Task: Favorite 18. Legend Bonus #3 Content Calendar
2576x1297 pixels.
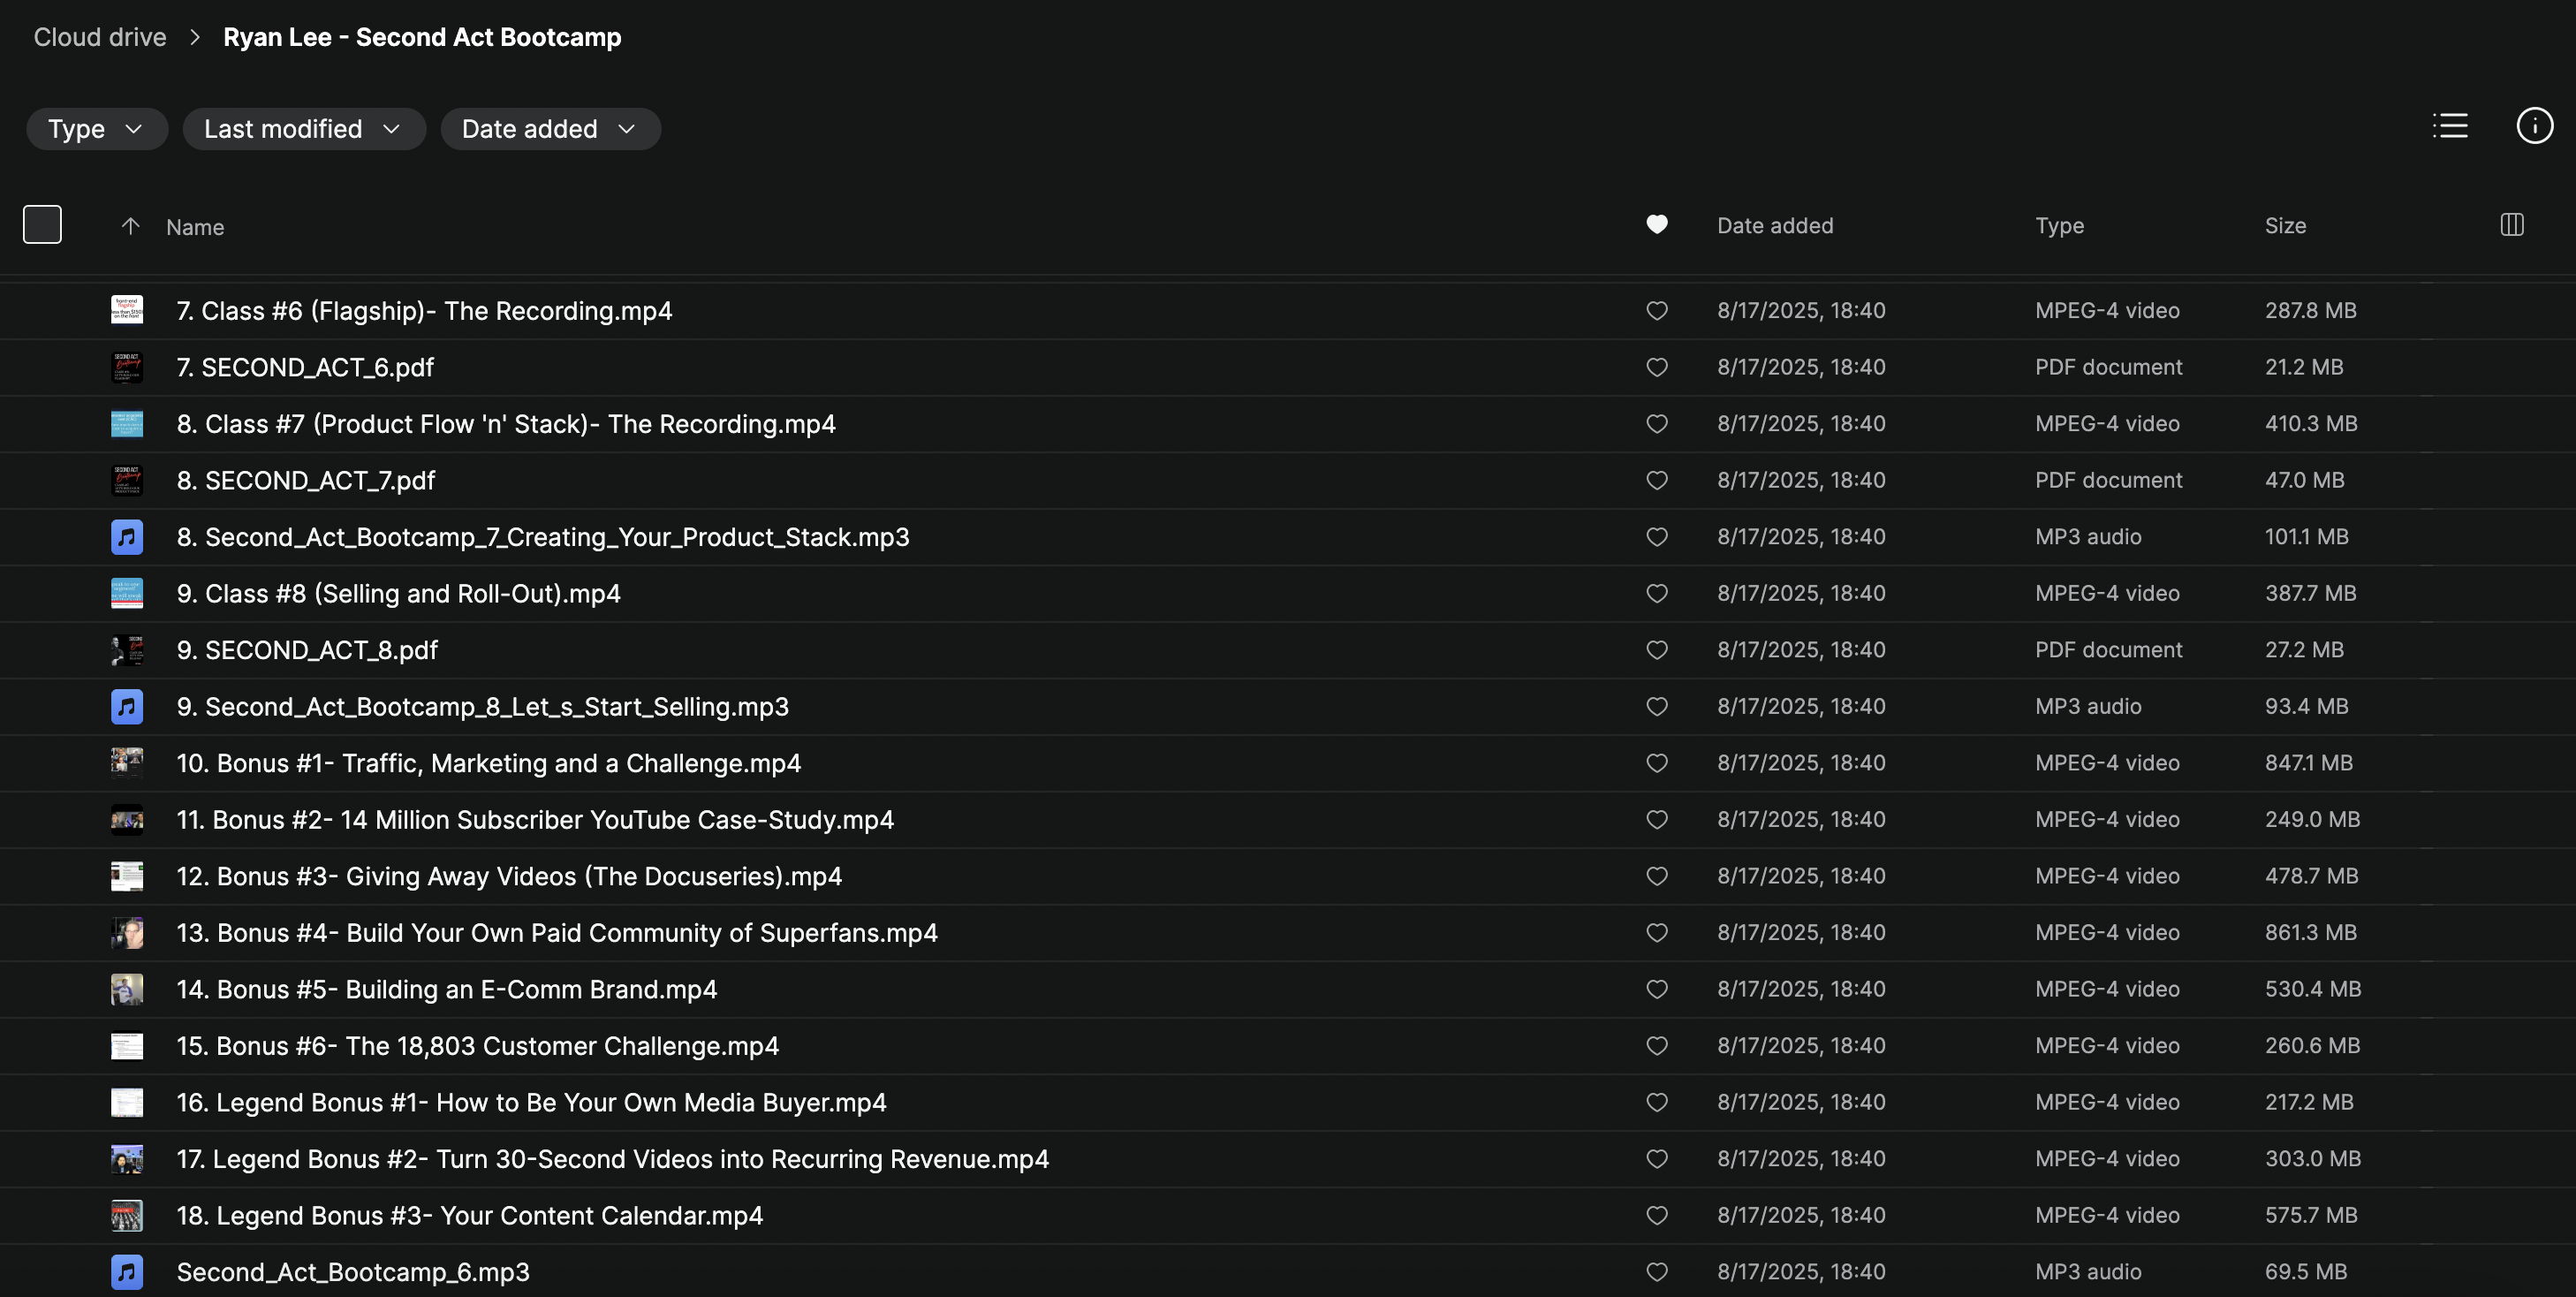Action: pos(1657,1215)
